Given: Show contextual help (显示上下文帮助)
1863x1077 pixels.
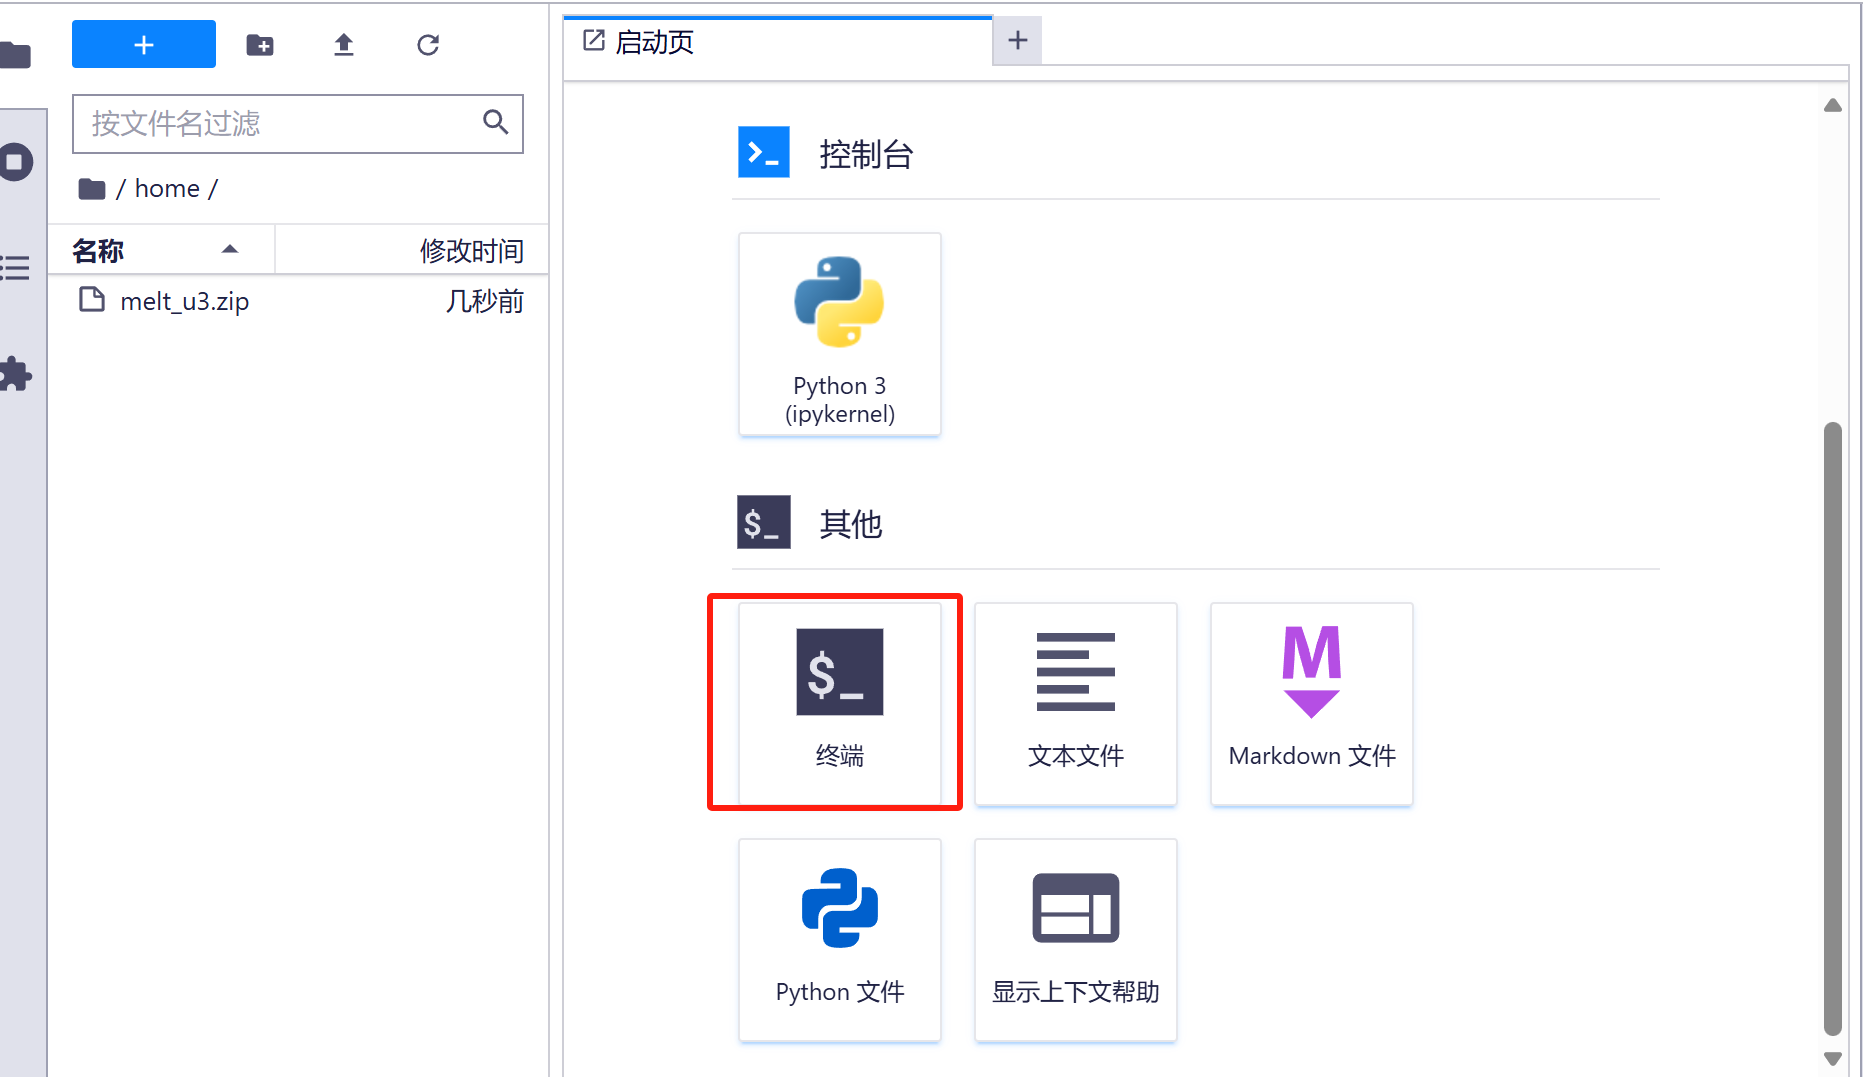Looking at the screenshot, I should tap(1075, 939).
